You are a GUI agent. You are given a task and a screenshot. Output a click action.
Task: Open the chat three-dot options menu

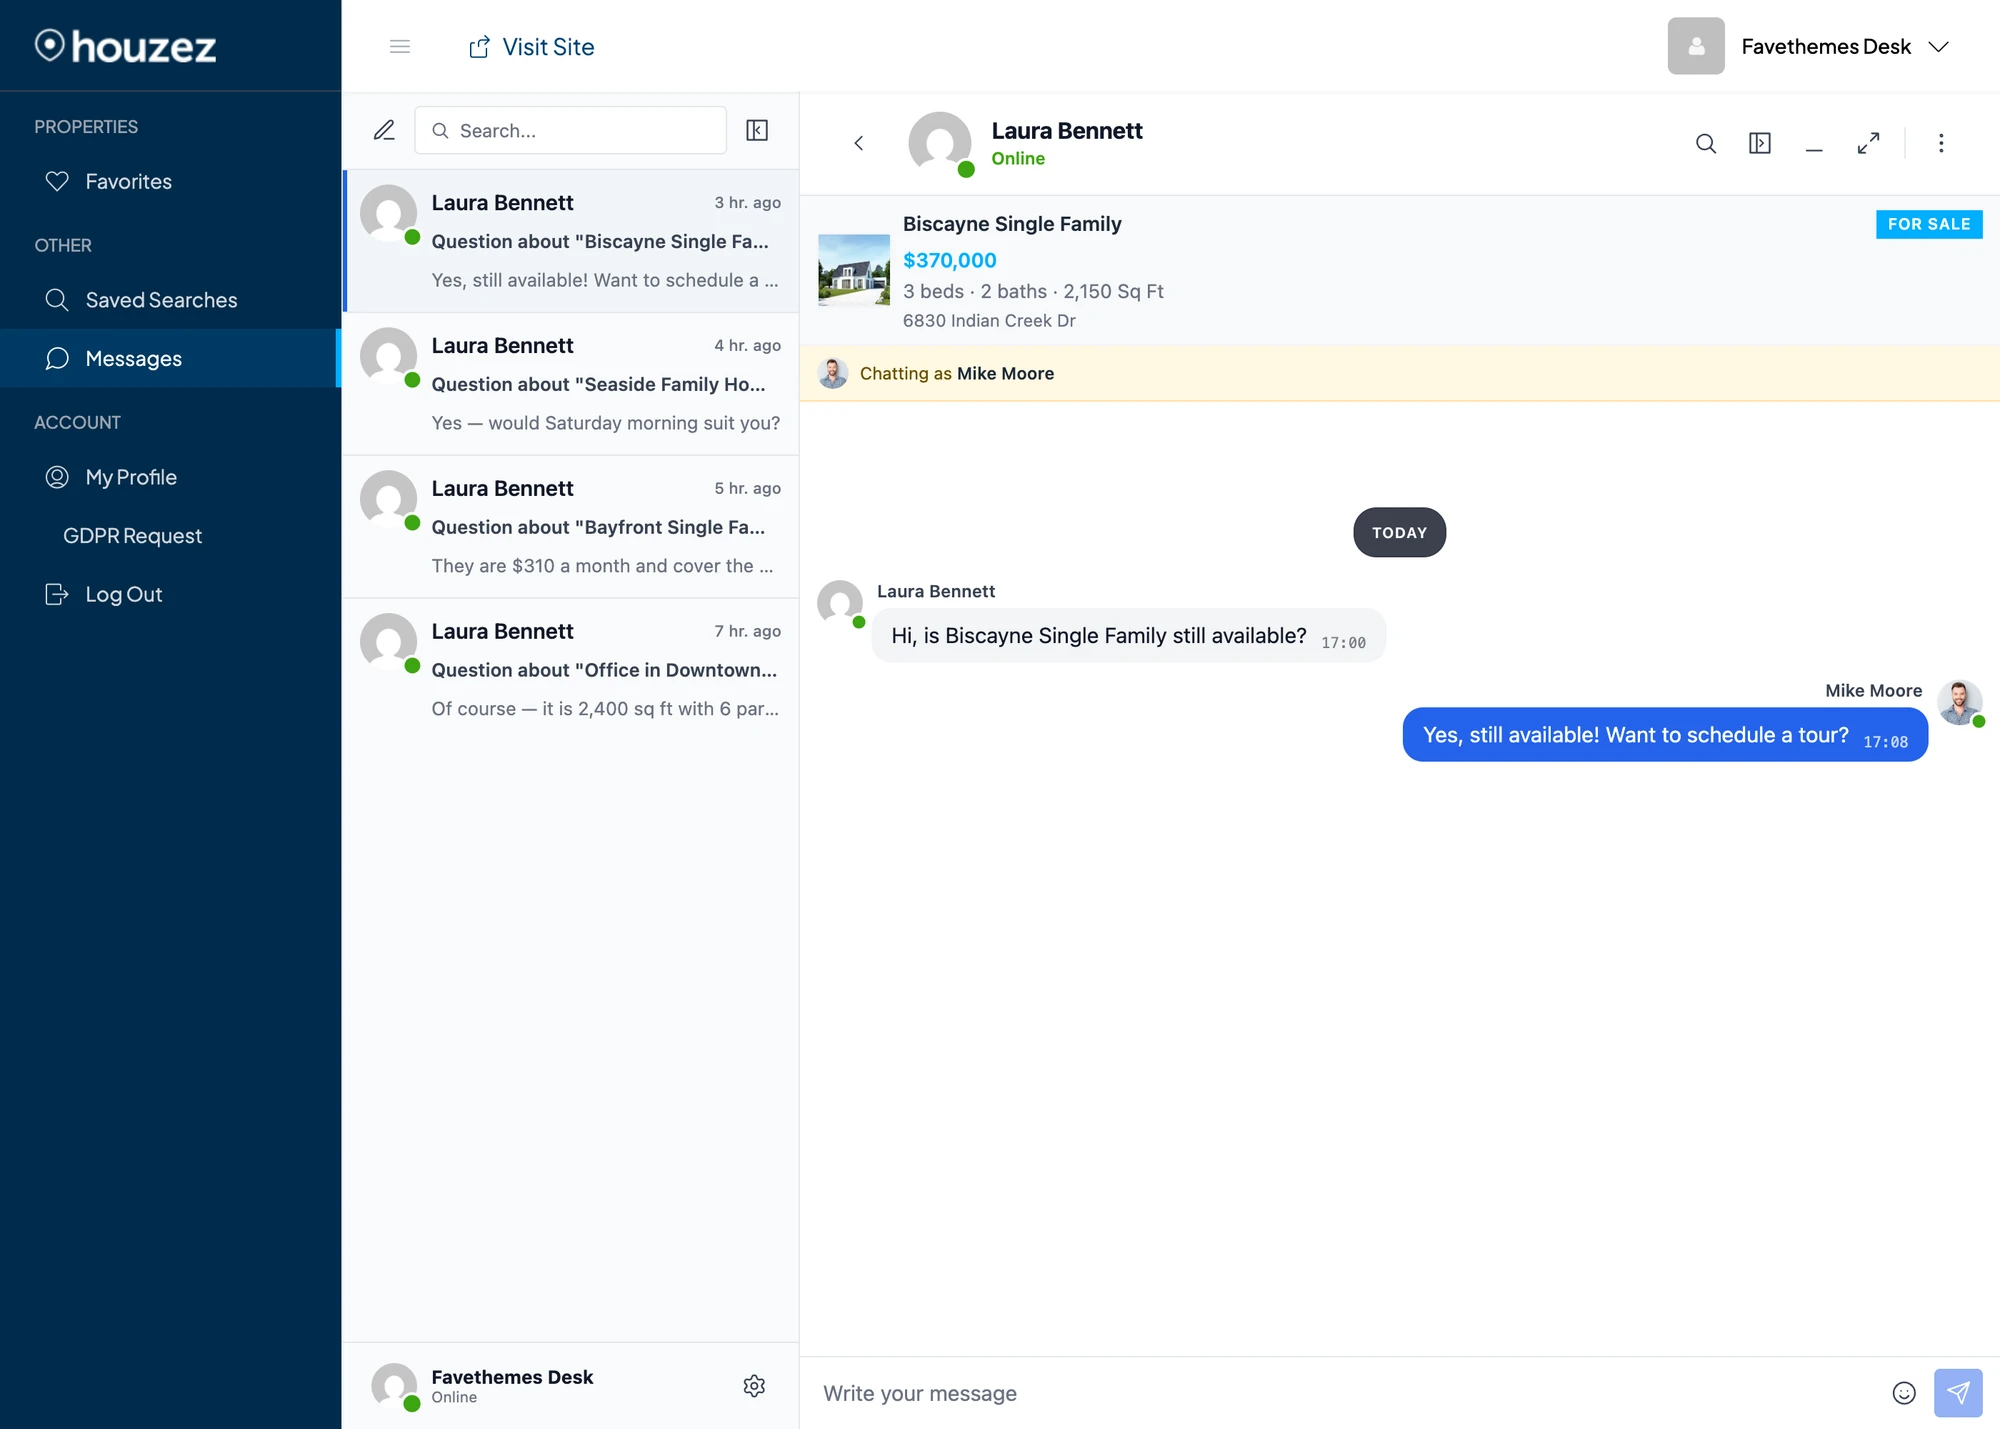(x=1941, y=143)
